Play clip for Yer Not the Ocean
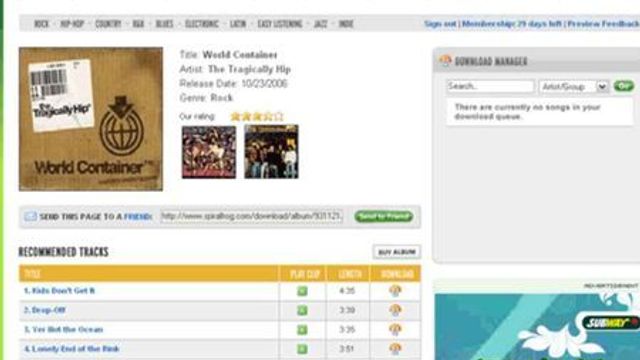 coord(302,329)
